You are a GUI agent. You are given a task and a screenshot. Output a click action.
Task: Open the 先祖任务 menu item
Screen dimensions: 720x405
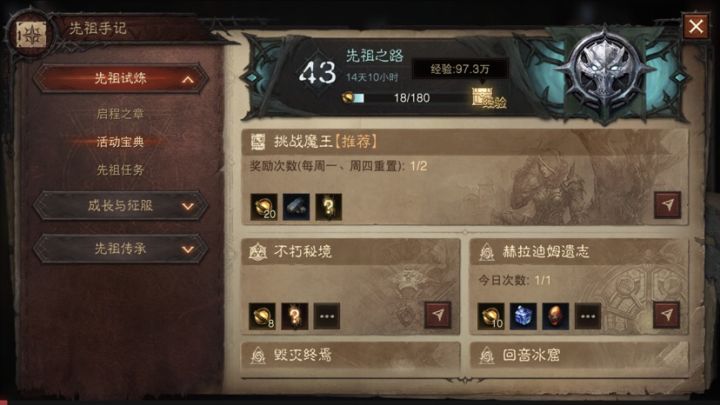coord(120,170)
